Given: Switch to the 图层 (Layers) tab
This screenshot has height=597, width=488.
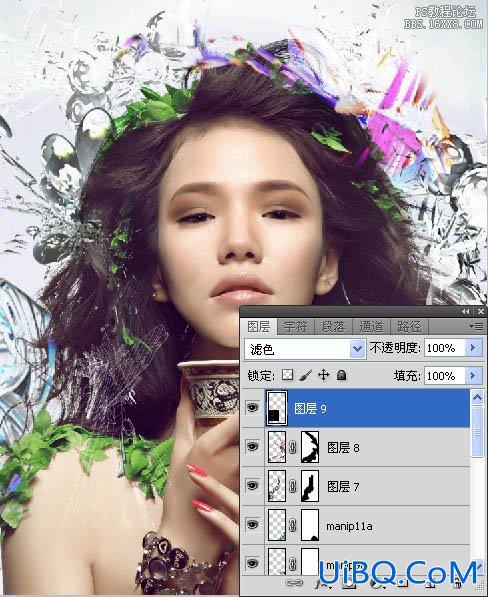Looking at the screenshot, I should coord(258,326).
